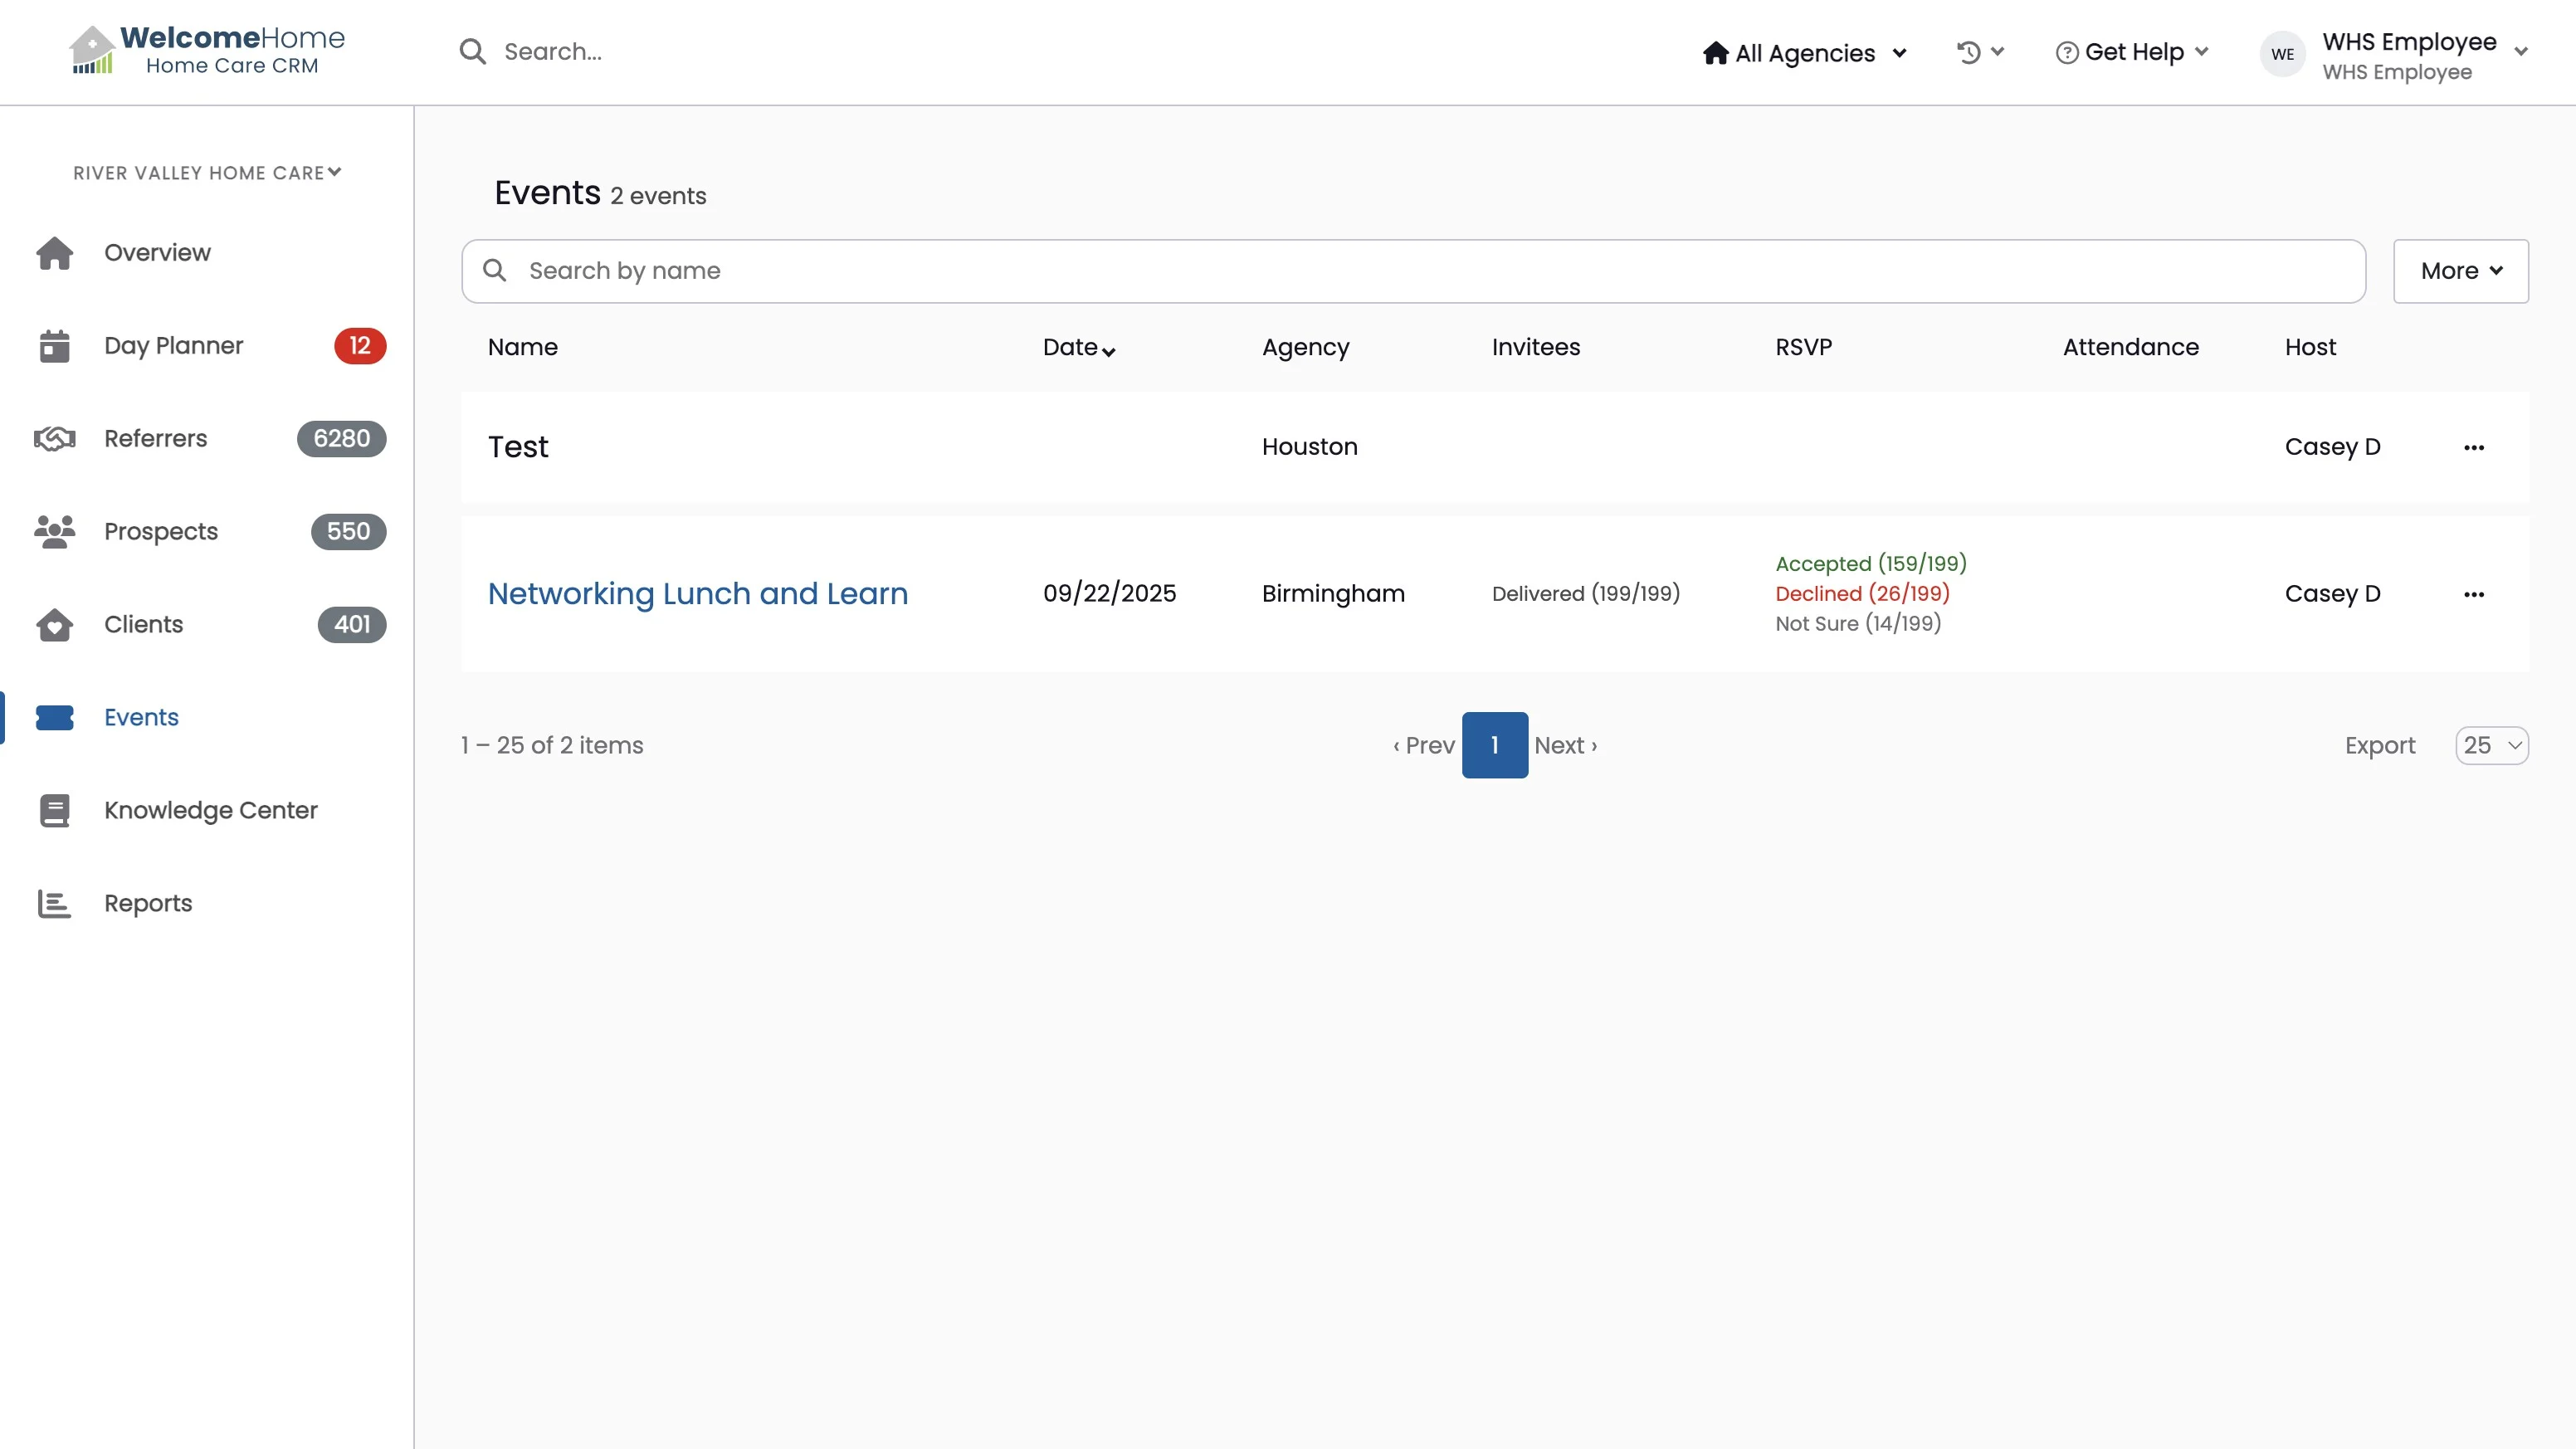Go to Prospects in sidebar
This screenshot has width=2576, height=1449.
point(161,532)
